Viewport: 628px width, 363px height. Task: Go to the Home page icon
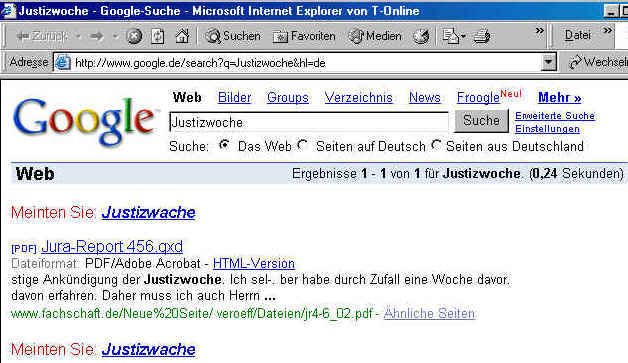tap(182, 36)
